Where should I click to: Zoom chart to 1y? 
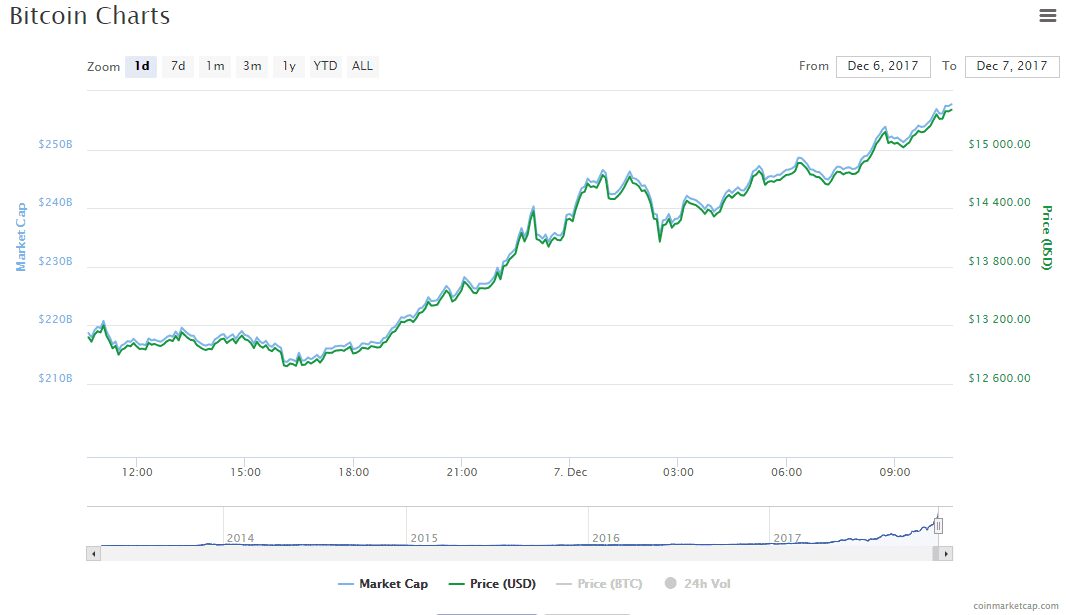289,66
